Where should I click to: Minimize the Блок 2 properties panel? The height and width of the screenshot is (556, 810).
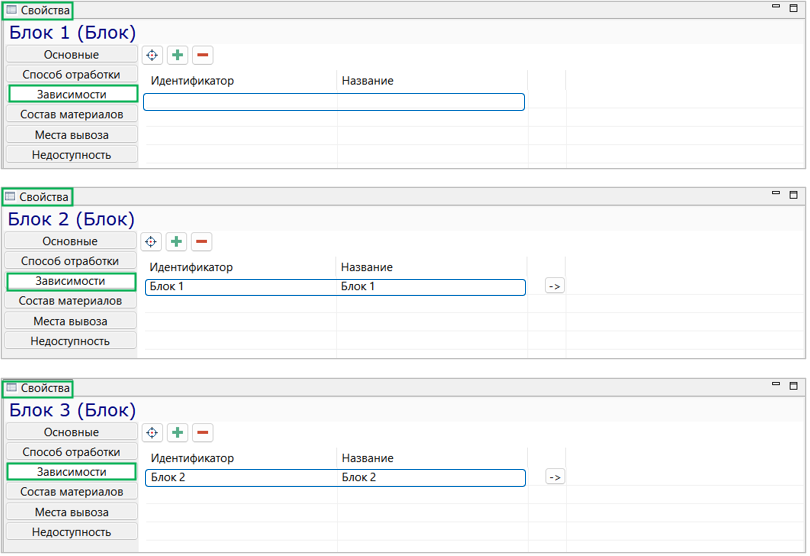click(775, 193)
